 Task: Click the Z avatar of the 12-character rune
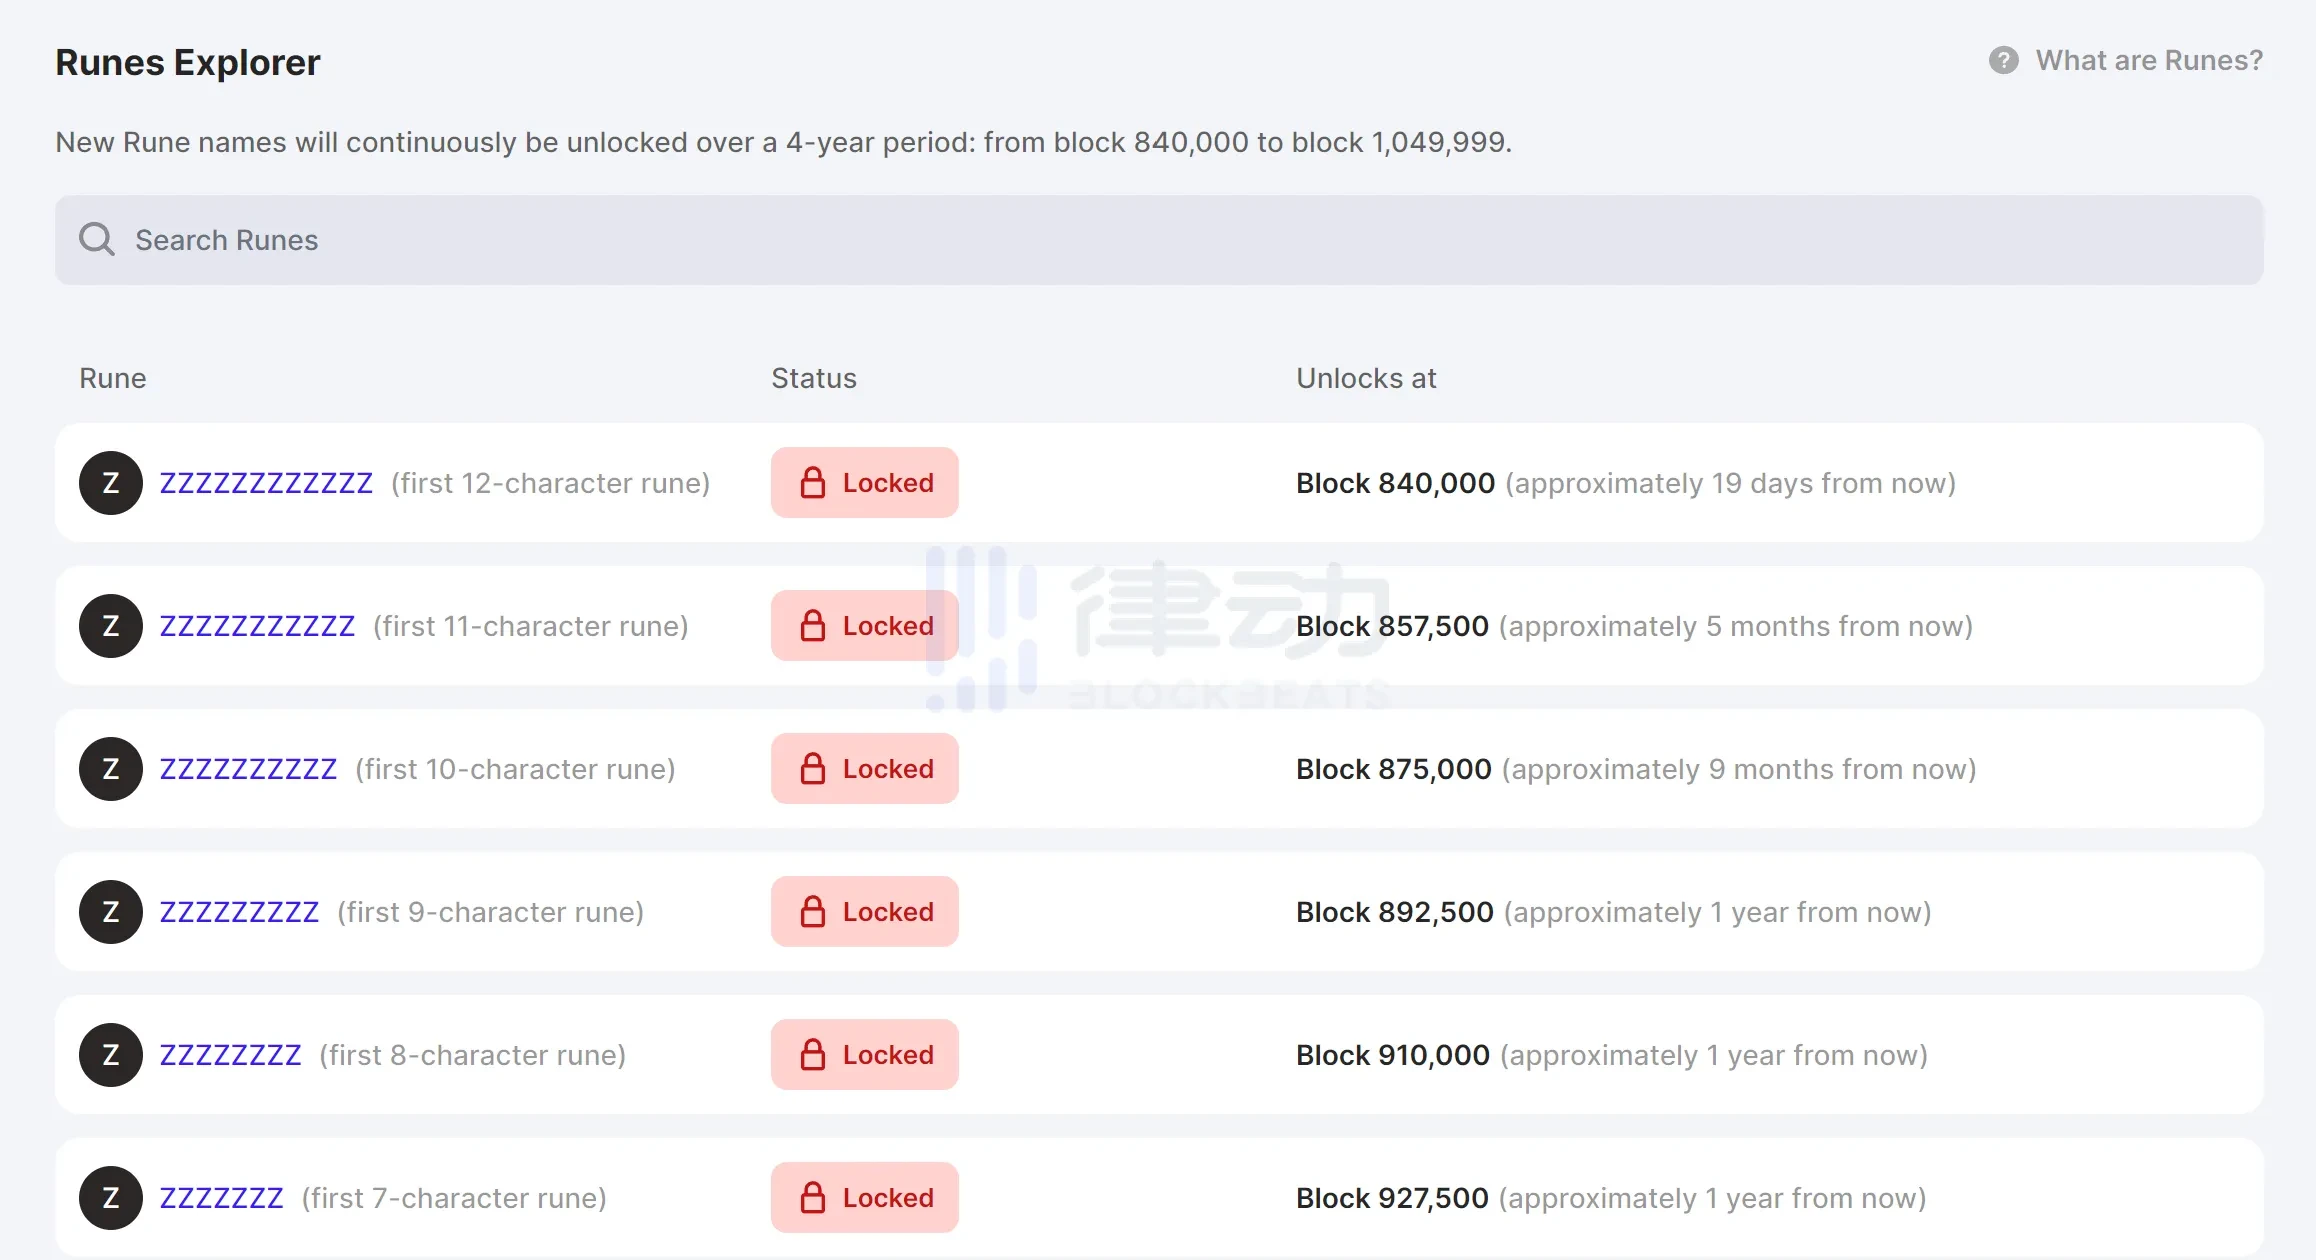pos(111,483)
